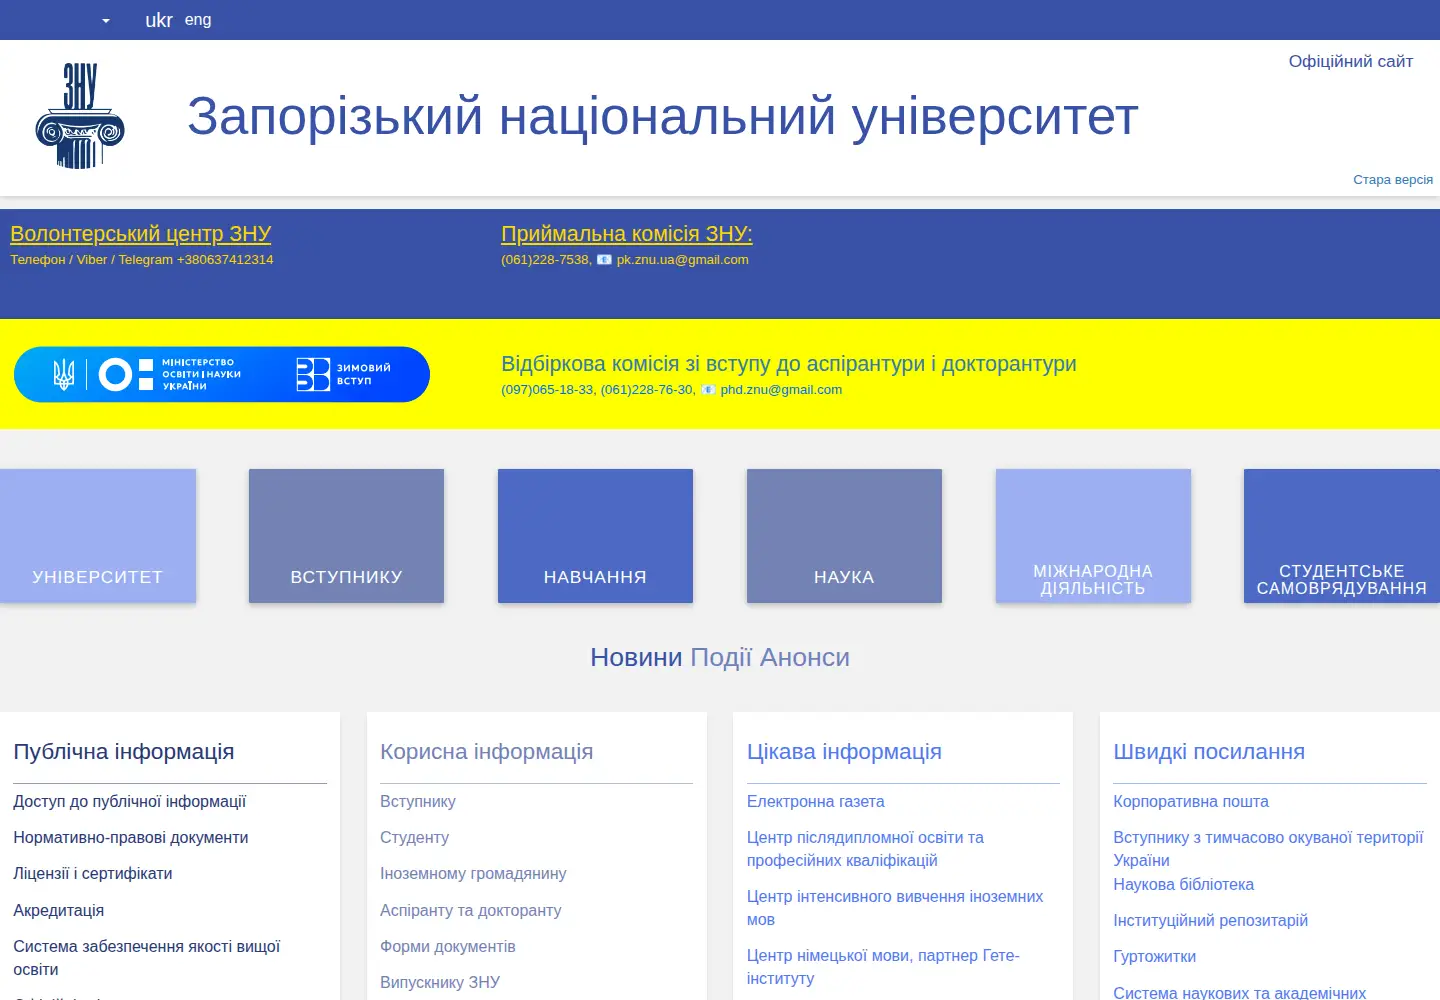
Task: Open the НАУКА tile
Action: [x=844, y=536]
